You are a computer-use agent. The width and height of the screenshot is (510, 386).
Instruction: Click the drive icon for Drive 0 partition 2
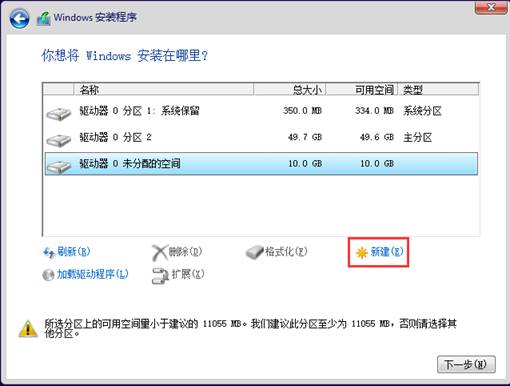pyautogui.click(x=59, y=140)
